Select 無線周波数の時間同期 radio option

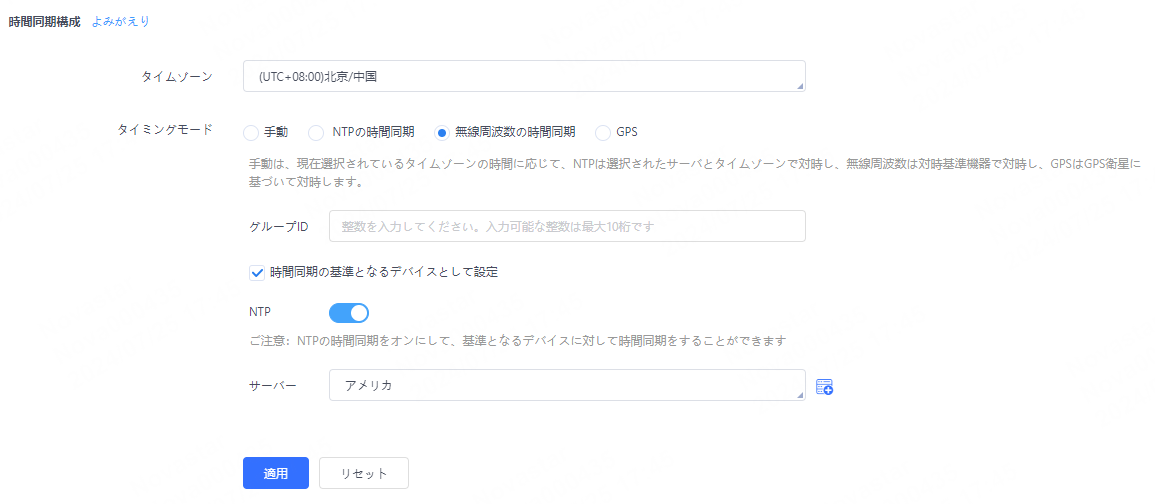[441, 132]
